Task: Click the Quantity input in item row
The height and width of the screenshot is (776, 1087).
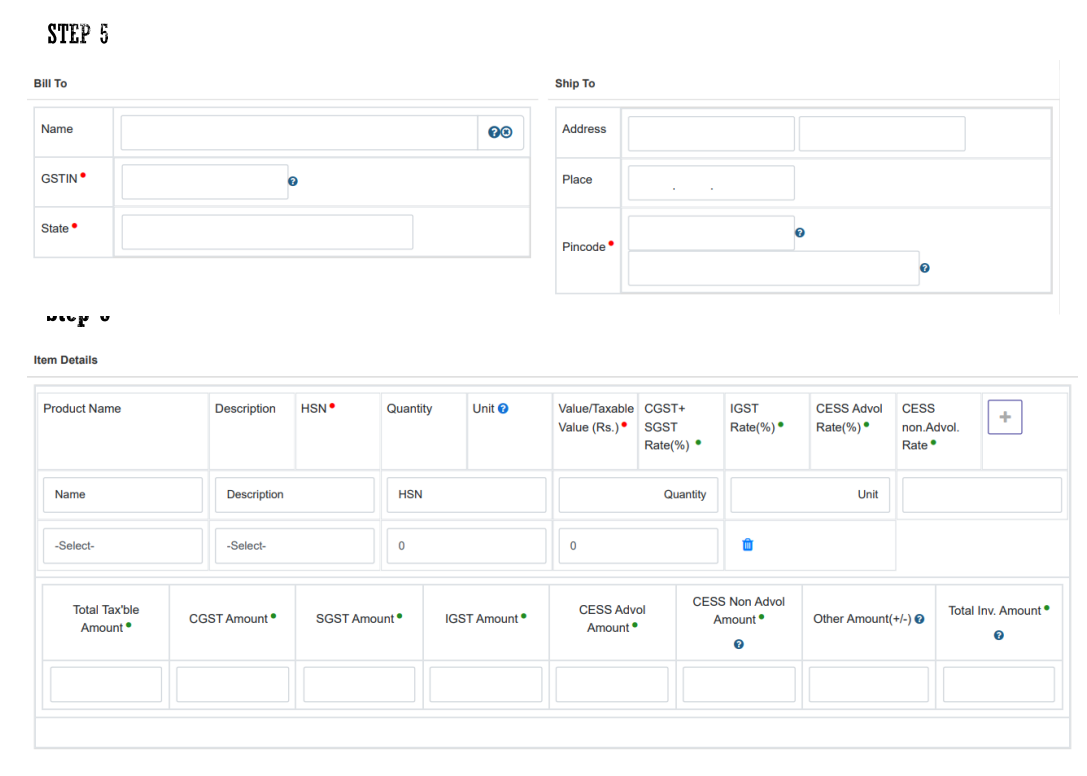Action: 638,495
